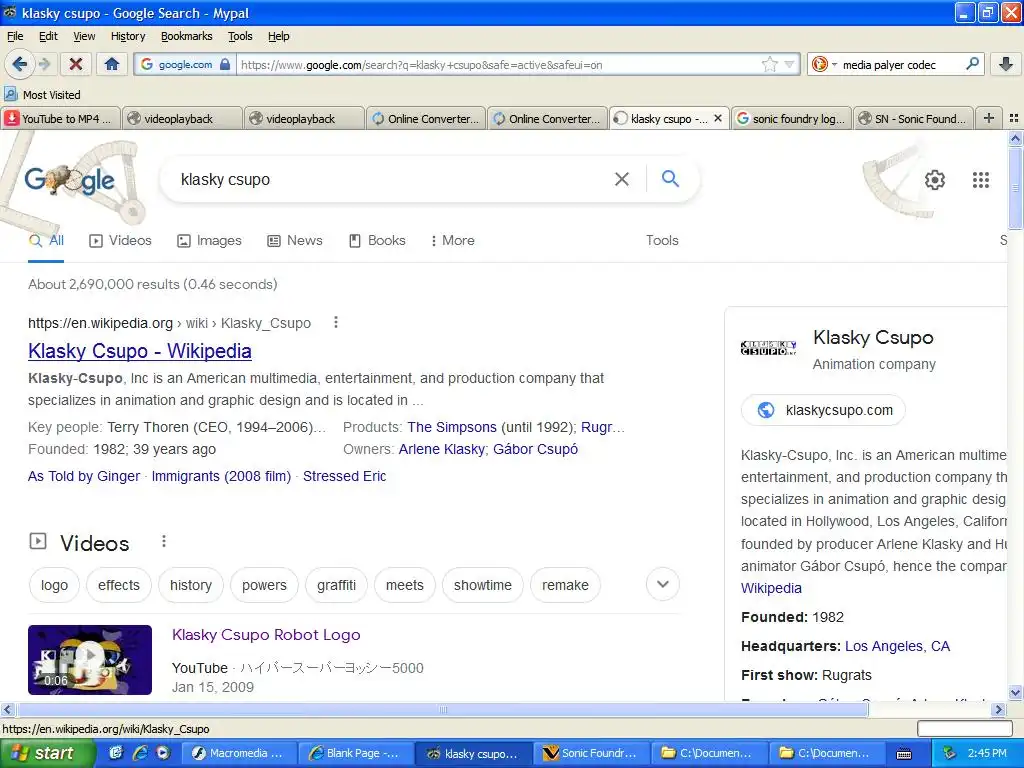1024x768 pixels.
Task: Select the News search filter
Action: [x=295, y=240]
